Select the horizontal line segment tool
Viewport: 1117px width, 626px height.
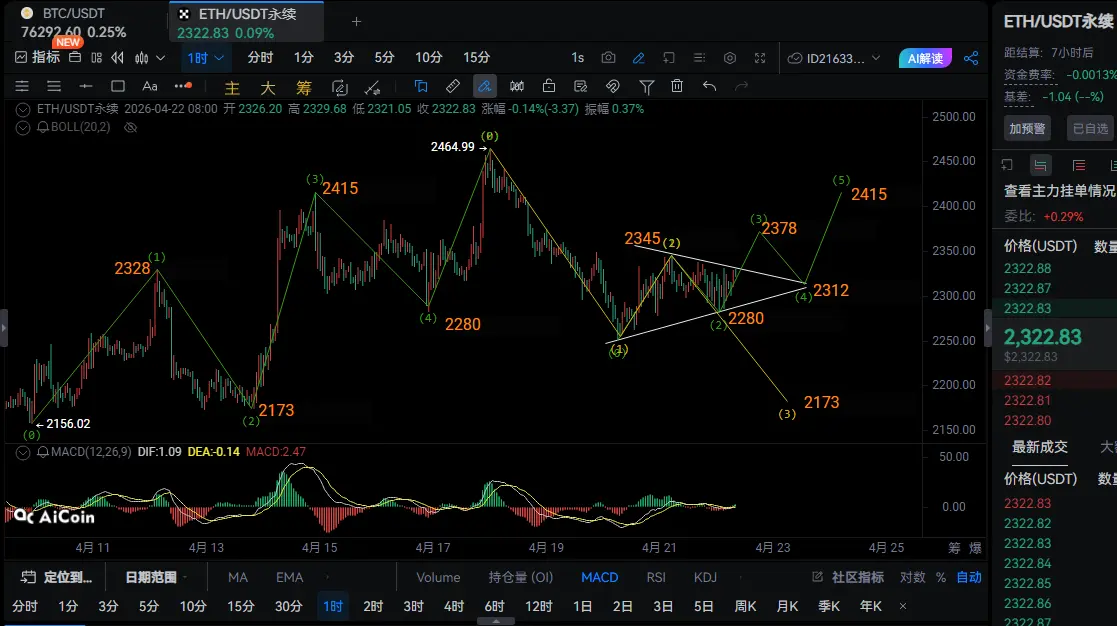point(86,86)
